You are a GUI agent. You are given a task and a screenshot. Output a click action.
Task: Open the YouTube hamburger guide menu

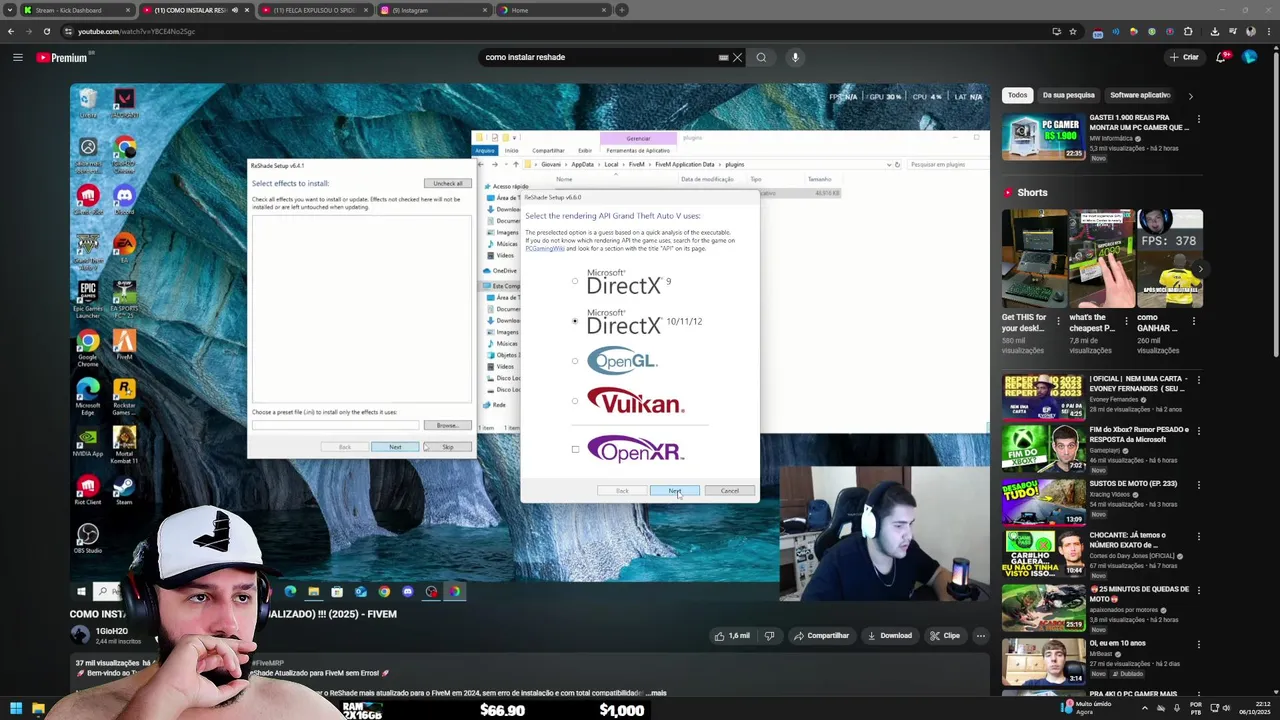pyautogui.click(x=17, y=57)
